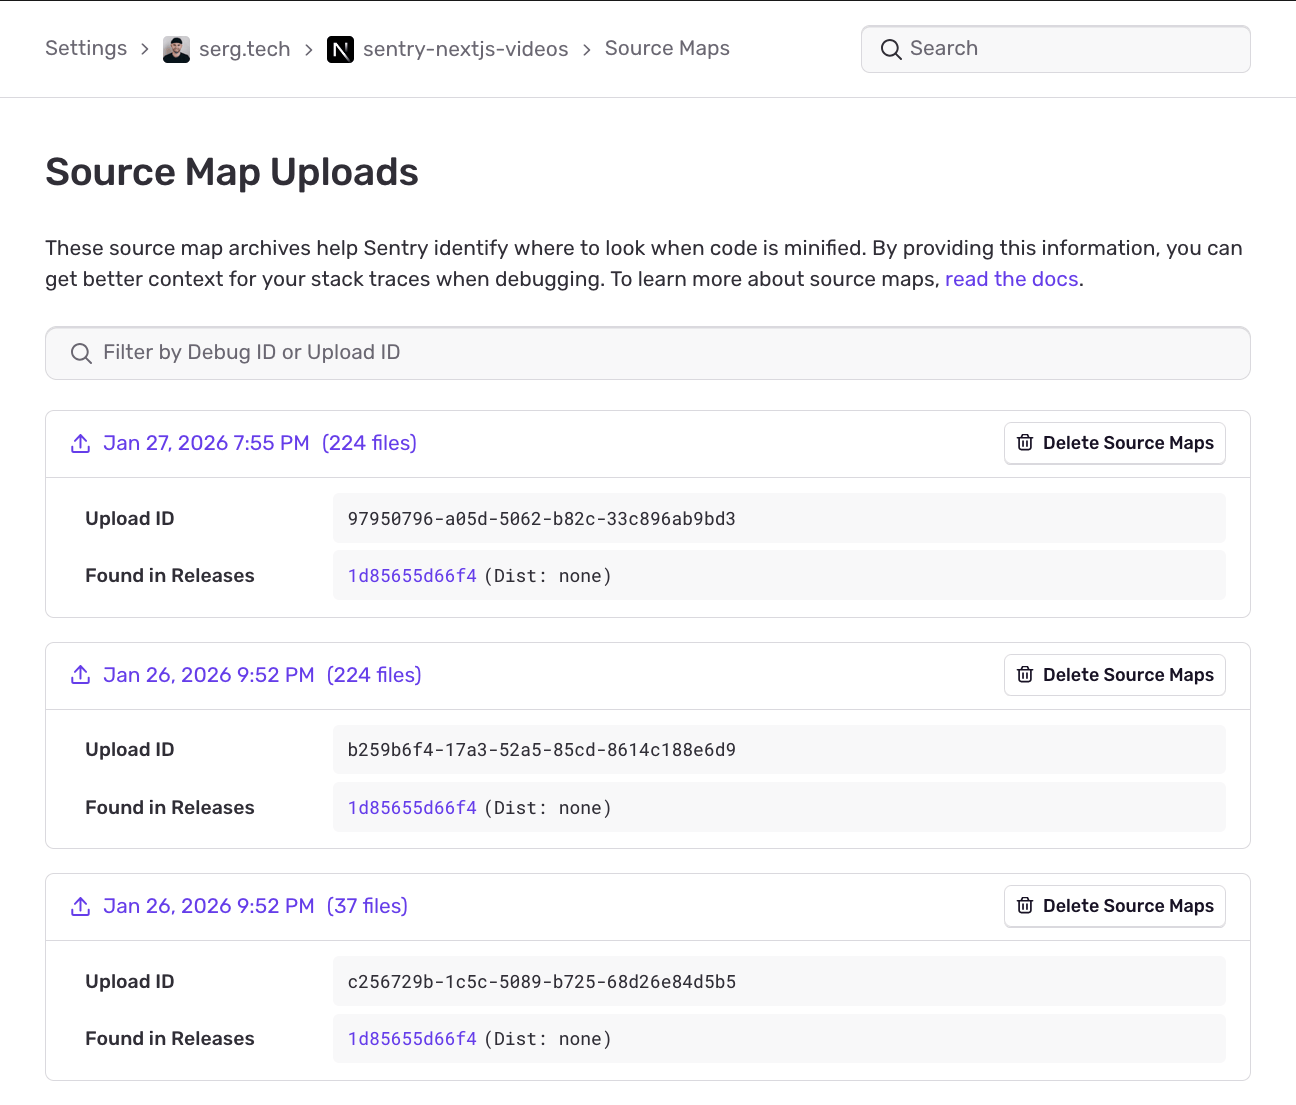
Task: Click the top Search input field
Action: coord(1055,49)
